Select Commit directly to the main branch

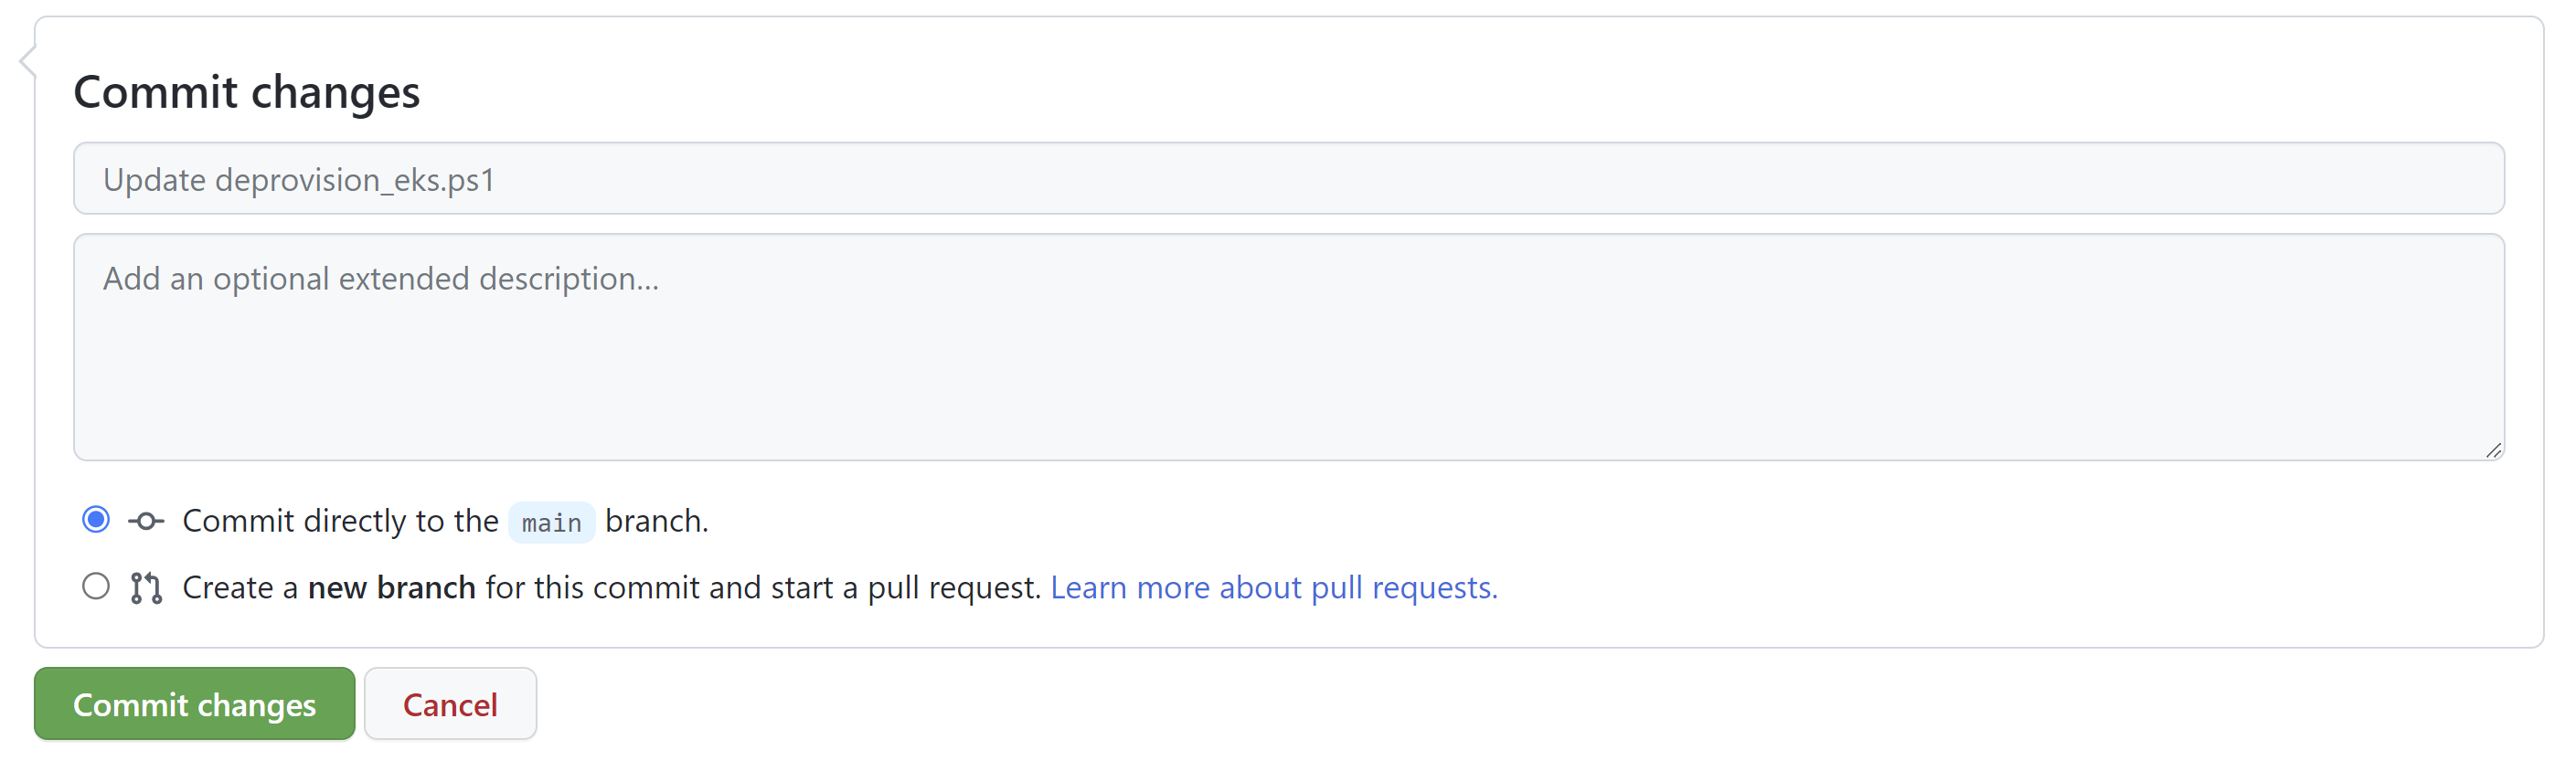[96, 520]
